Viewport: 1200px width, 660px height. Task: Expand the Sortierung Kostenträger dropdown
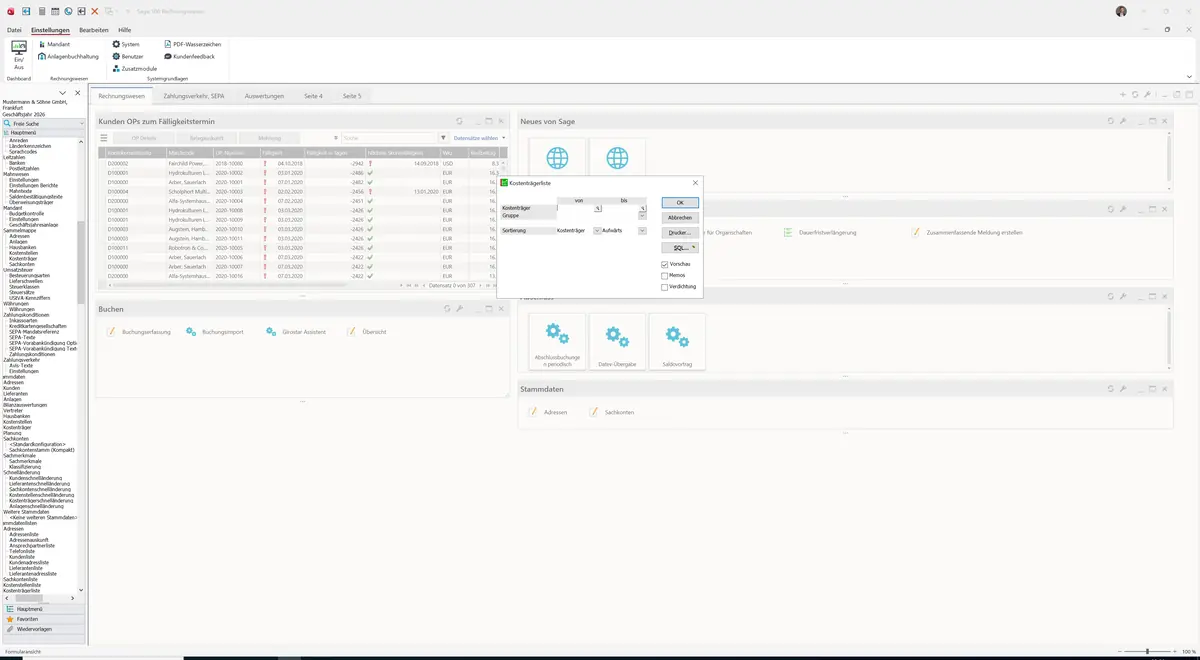tap(597, 230)
